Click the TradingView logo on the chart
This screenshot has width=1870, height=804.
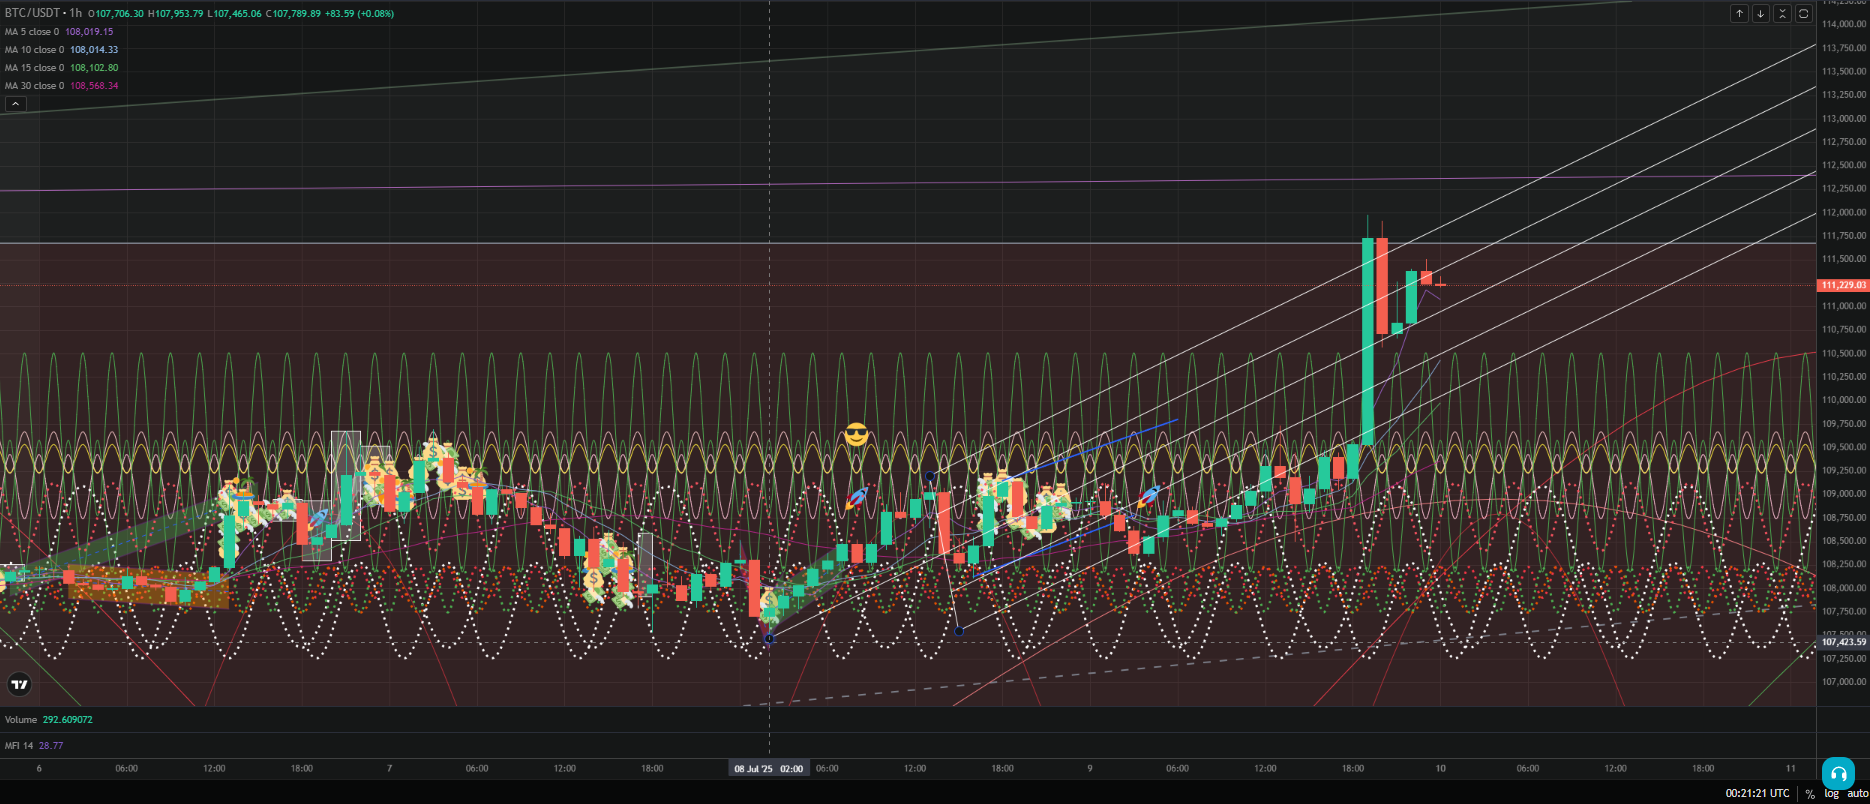(x=19, y=685)
